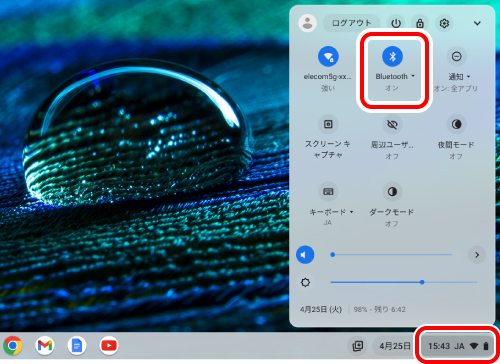Viewport: 500px width, 364px height.
Task: Click the user avatar icon
Action: click(x=307, y=23)
